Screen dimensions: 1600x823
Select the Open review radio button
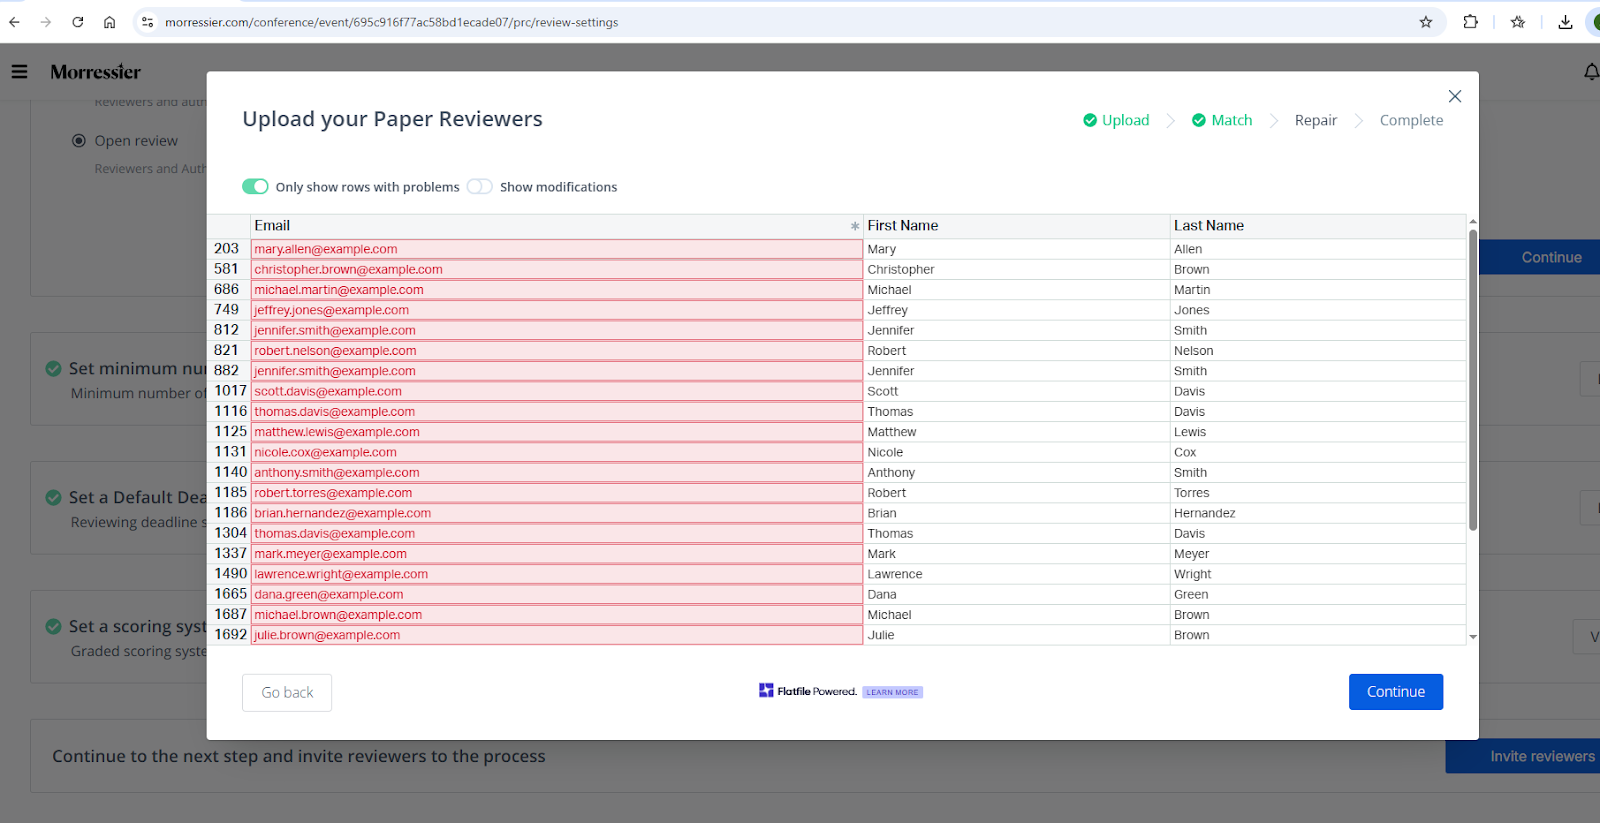click(79, 141)
